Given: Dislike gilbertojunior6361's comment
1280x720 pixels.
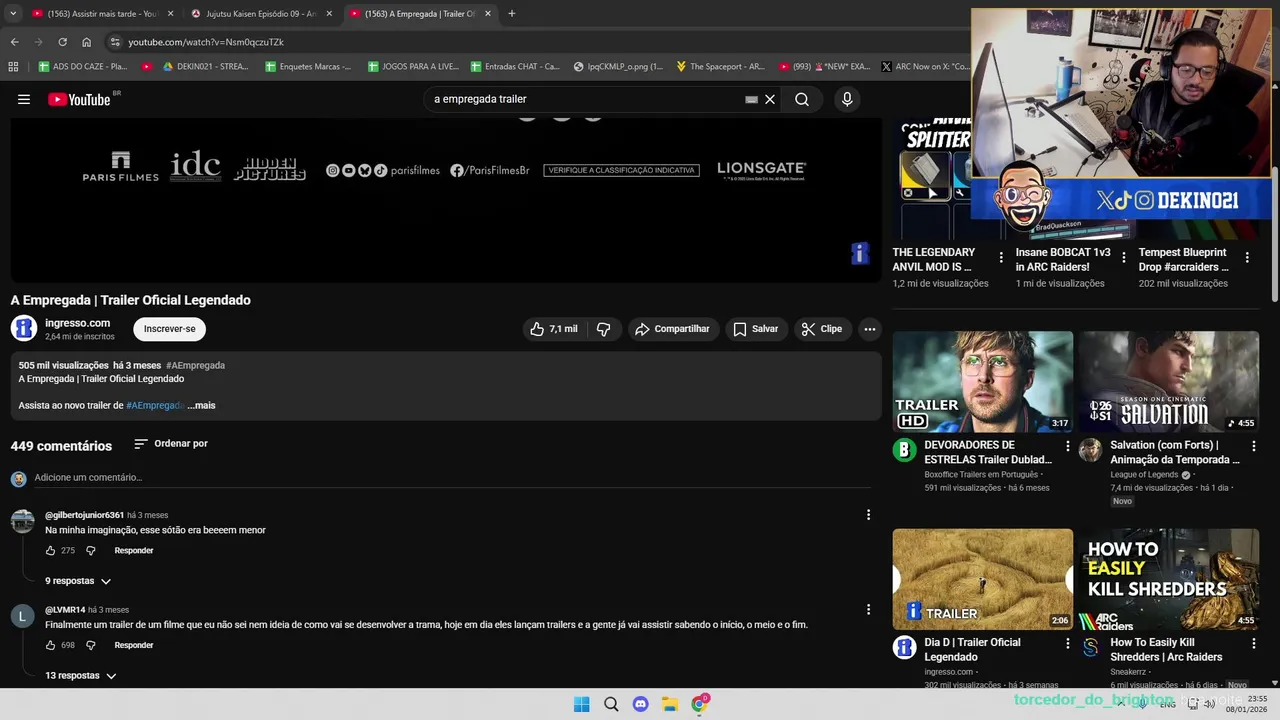Looking at the screenshot, I should click(90, 550).
